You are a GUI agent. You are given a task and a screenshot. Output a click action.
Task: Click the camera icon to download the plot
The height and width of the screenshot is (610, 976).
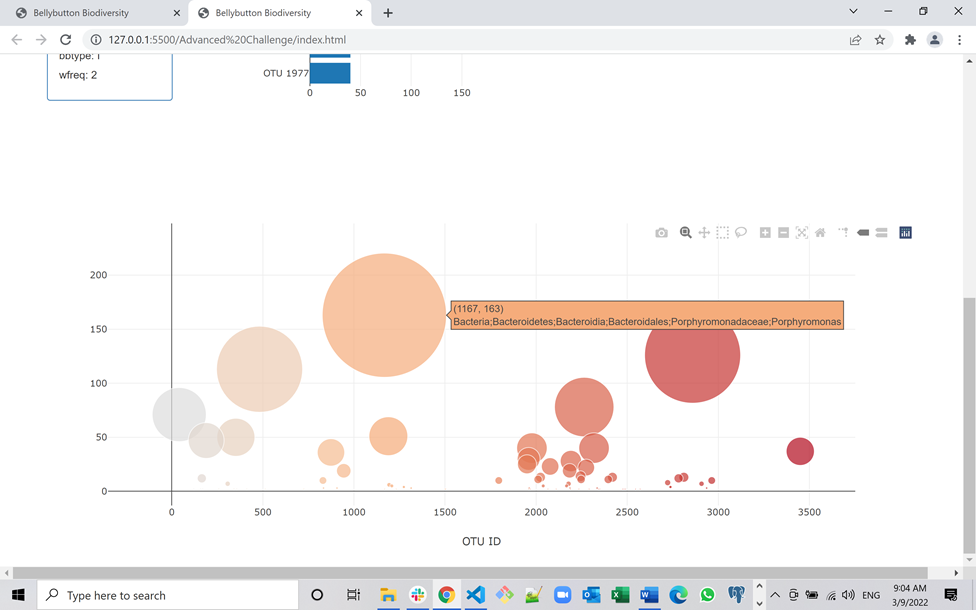pyautogui.click(x=660, y=232)
